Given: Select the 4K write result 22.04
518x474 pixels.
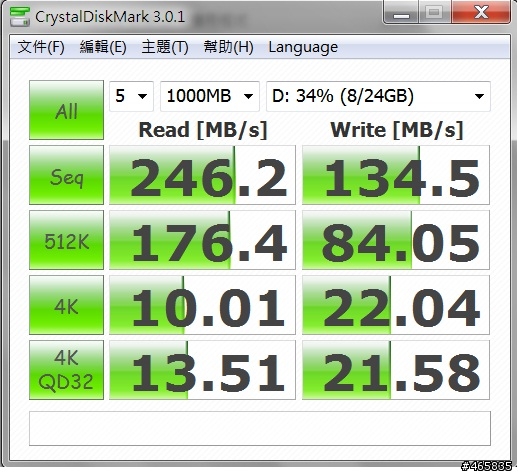Looking at the screenshot, I should pos(396,305).
